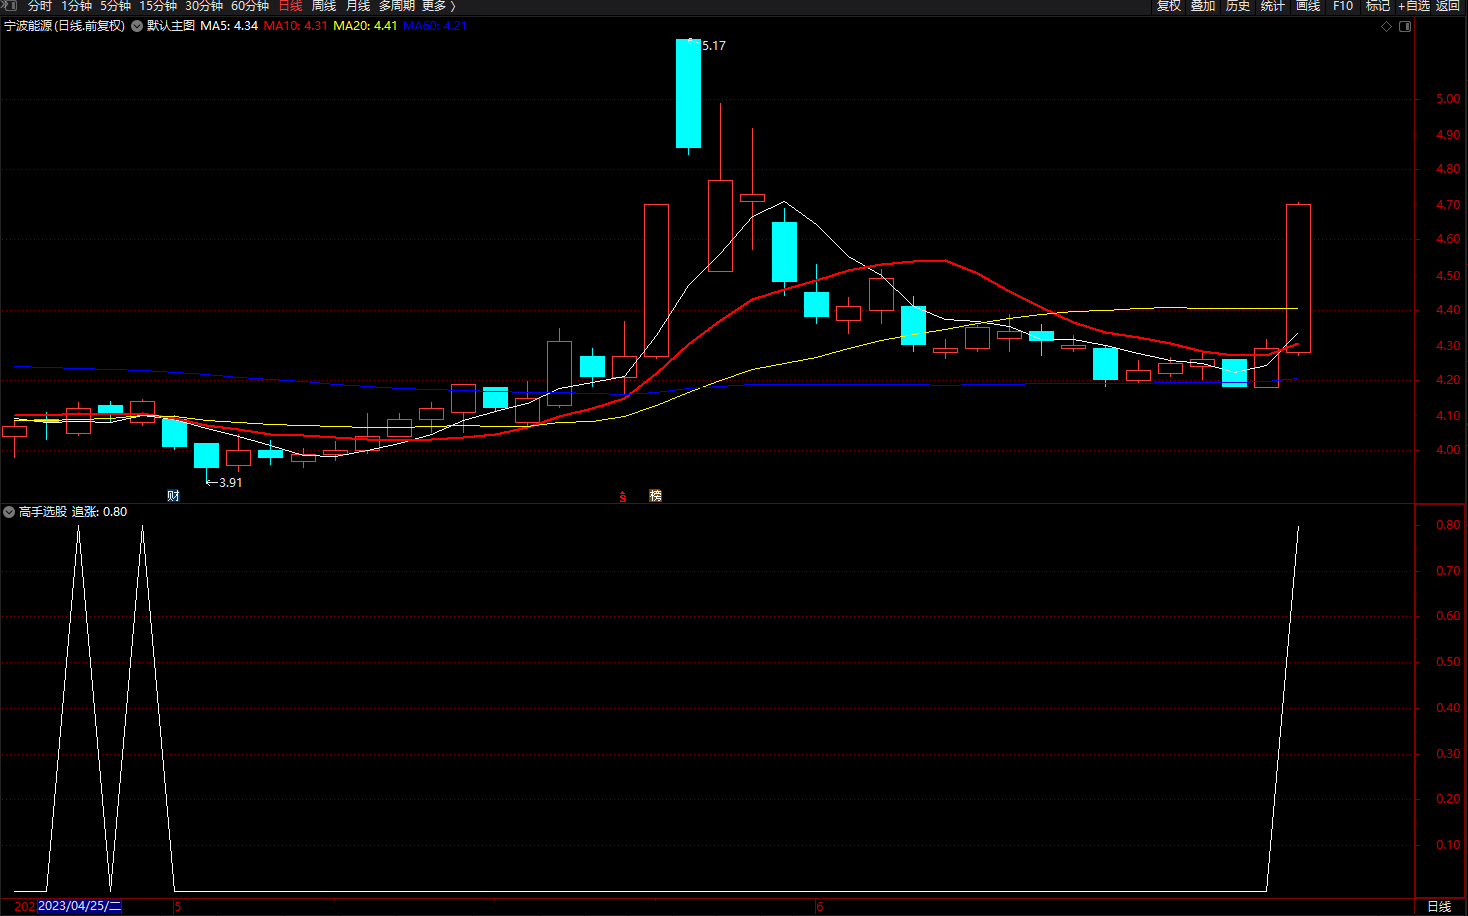Click the month 5 marker on time axis
This screenshot has height=916, width=1468.
(178, 907)
